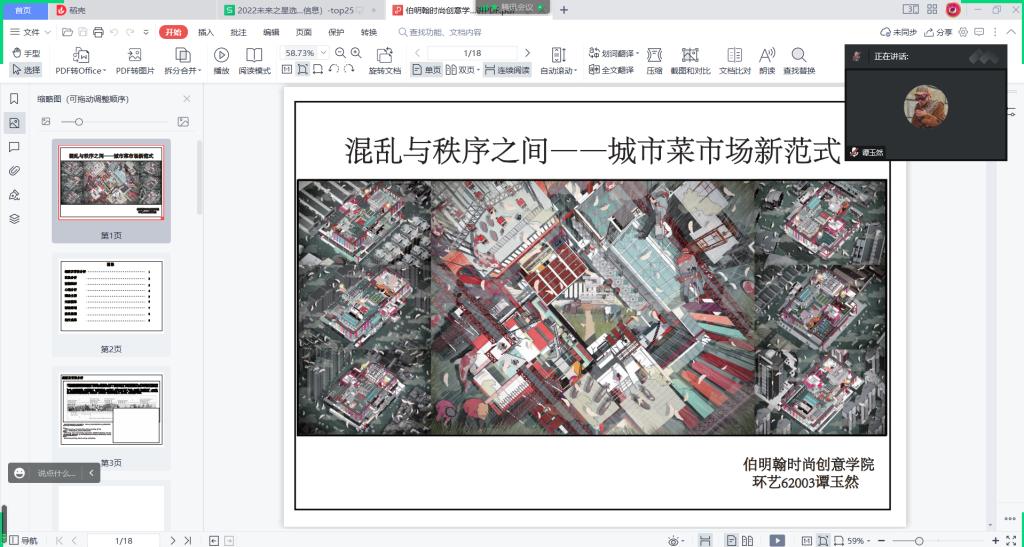This screenshot has width=1024, height=547.
Task: Adjust the thumbnail size slider
Action: [80, 122]
